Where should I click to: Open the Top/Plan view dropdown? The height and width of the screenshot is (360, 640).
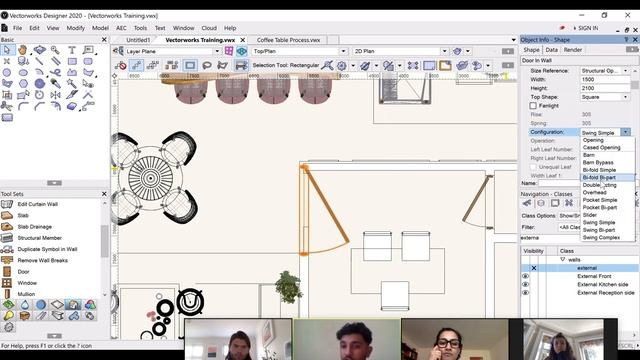click(x=300, y=51)
